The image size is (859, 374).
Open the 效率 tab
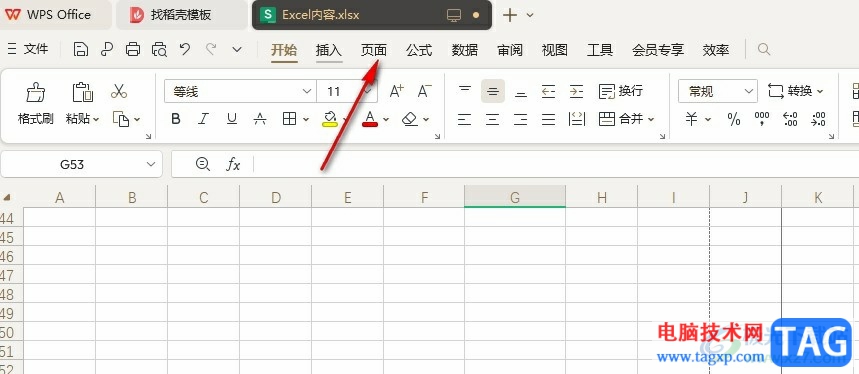click(716, 50)
